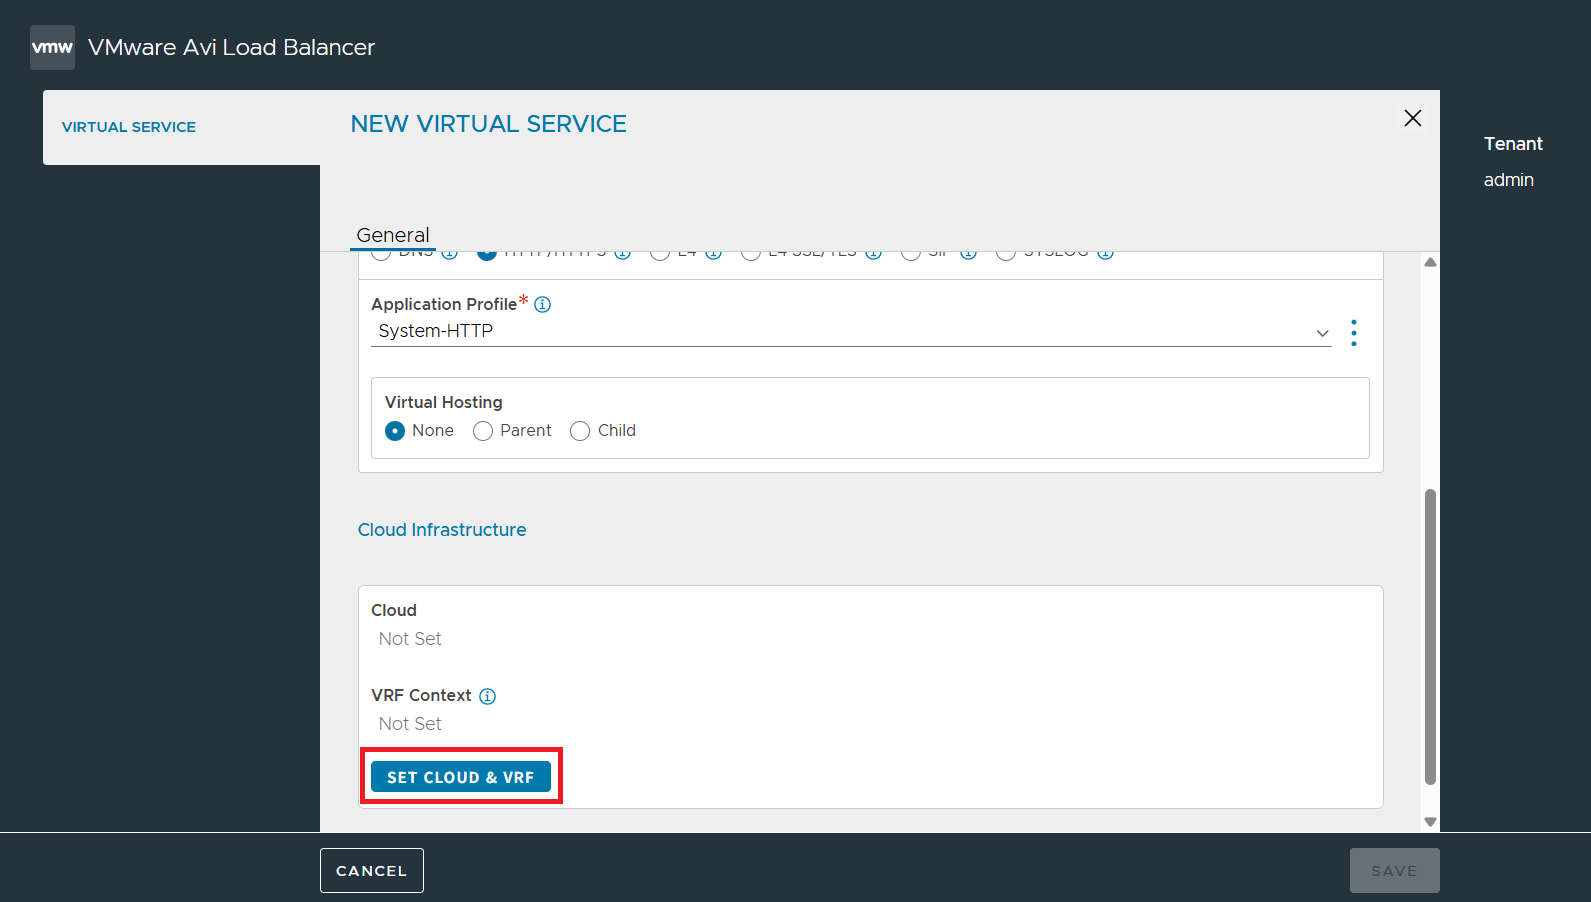Click the Application Profile label
This screenshot has width=1591, height=902.
click(444, 304)
